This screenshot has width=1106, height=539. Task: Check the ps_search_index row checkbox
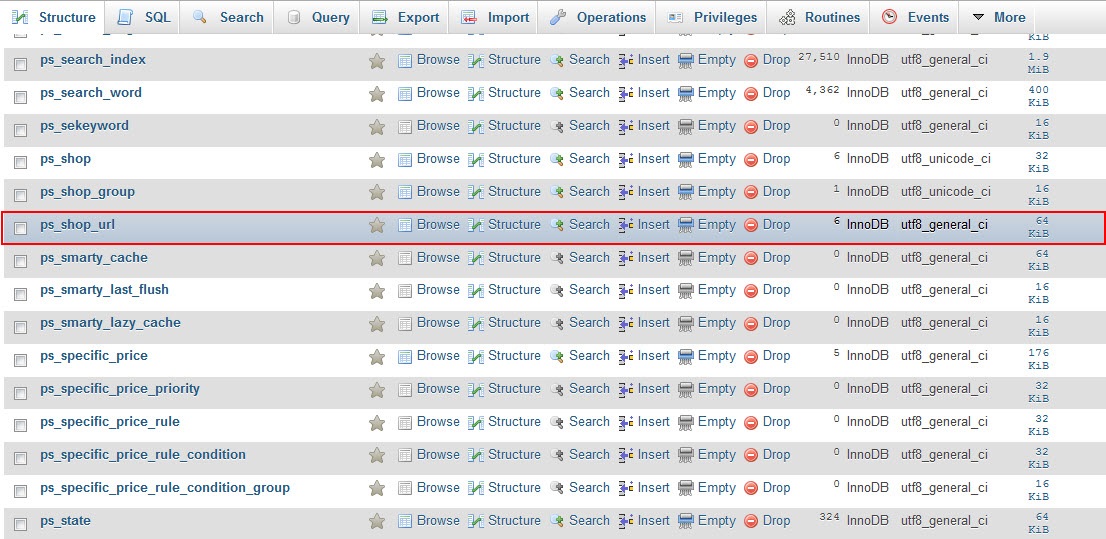[x=20, y=64]
